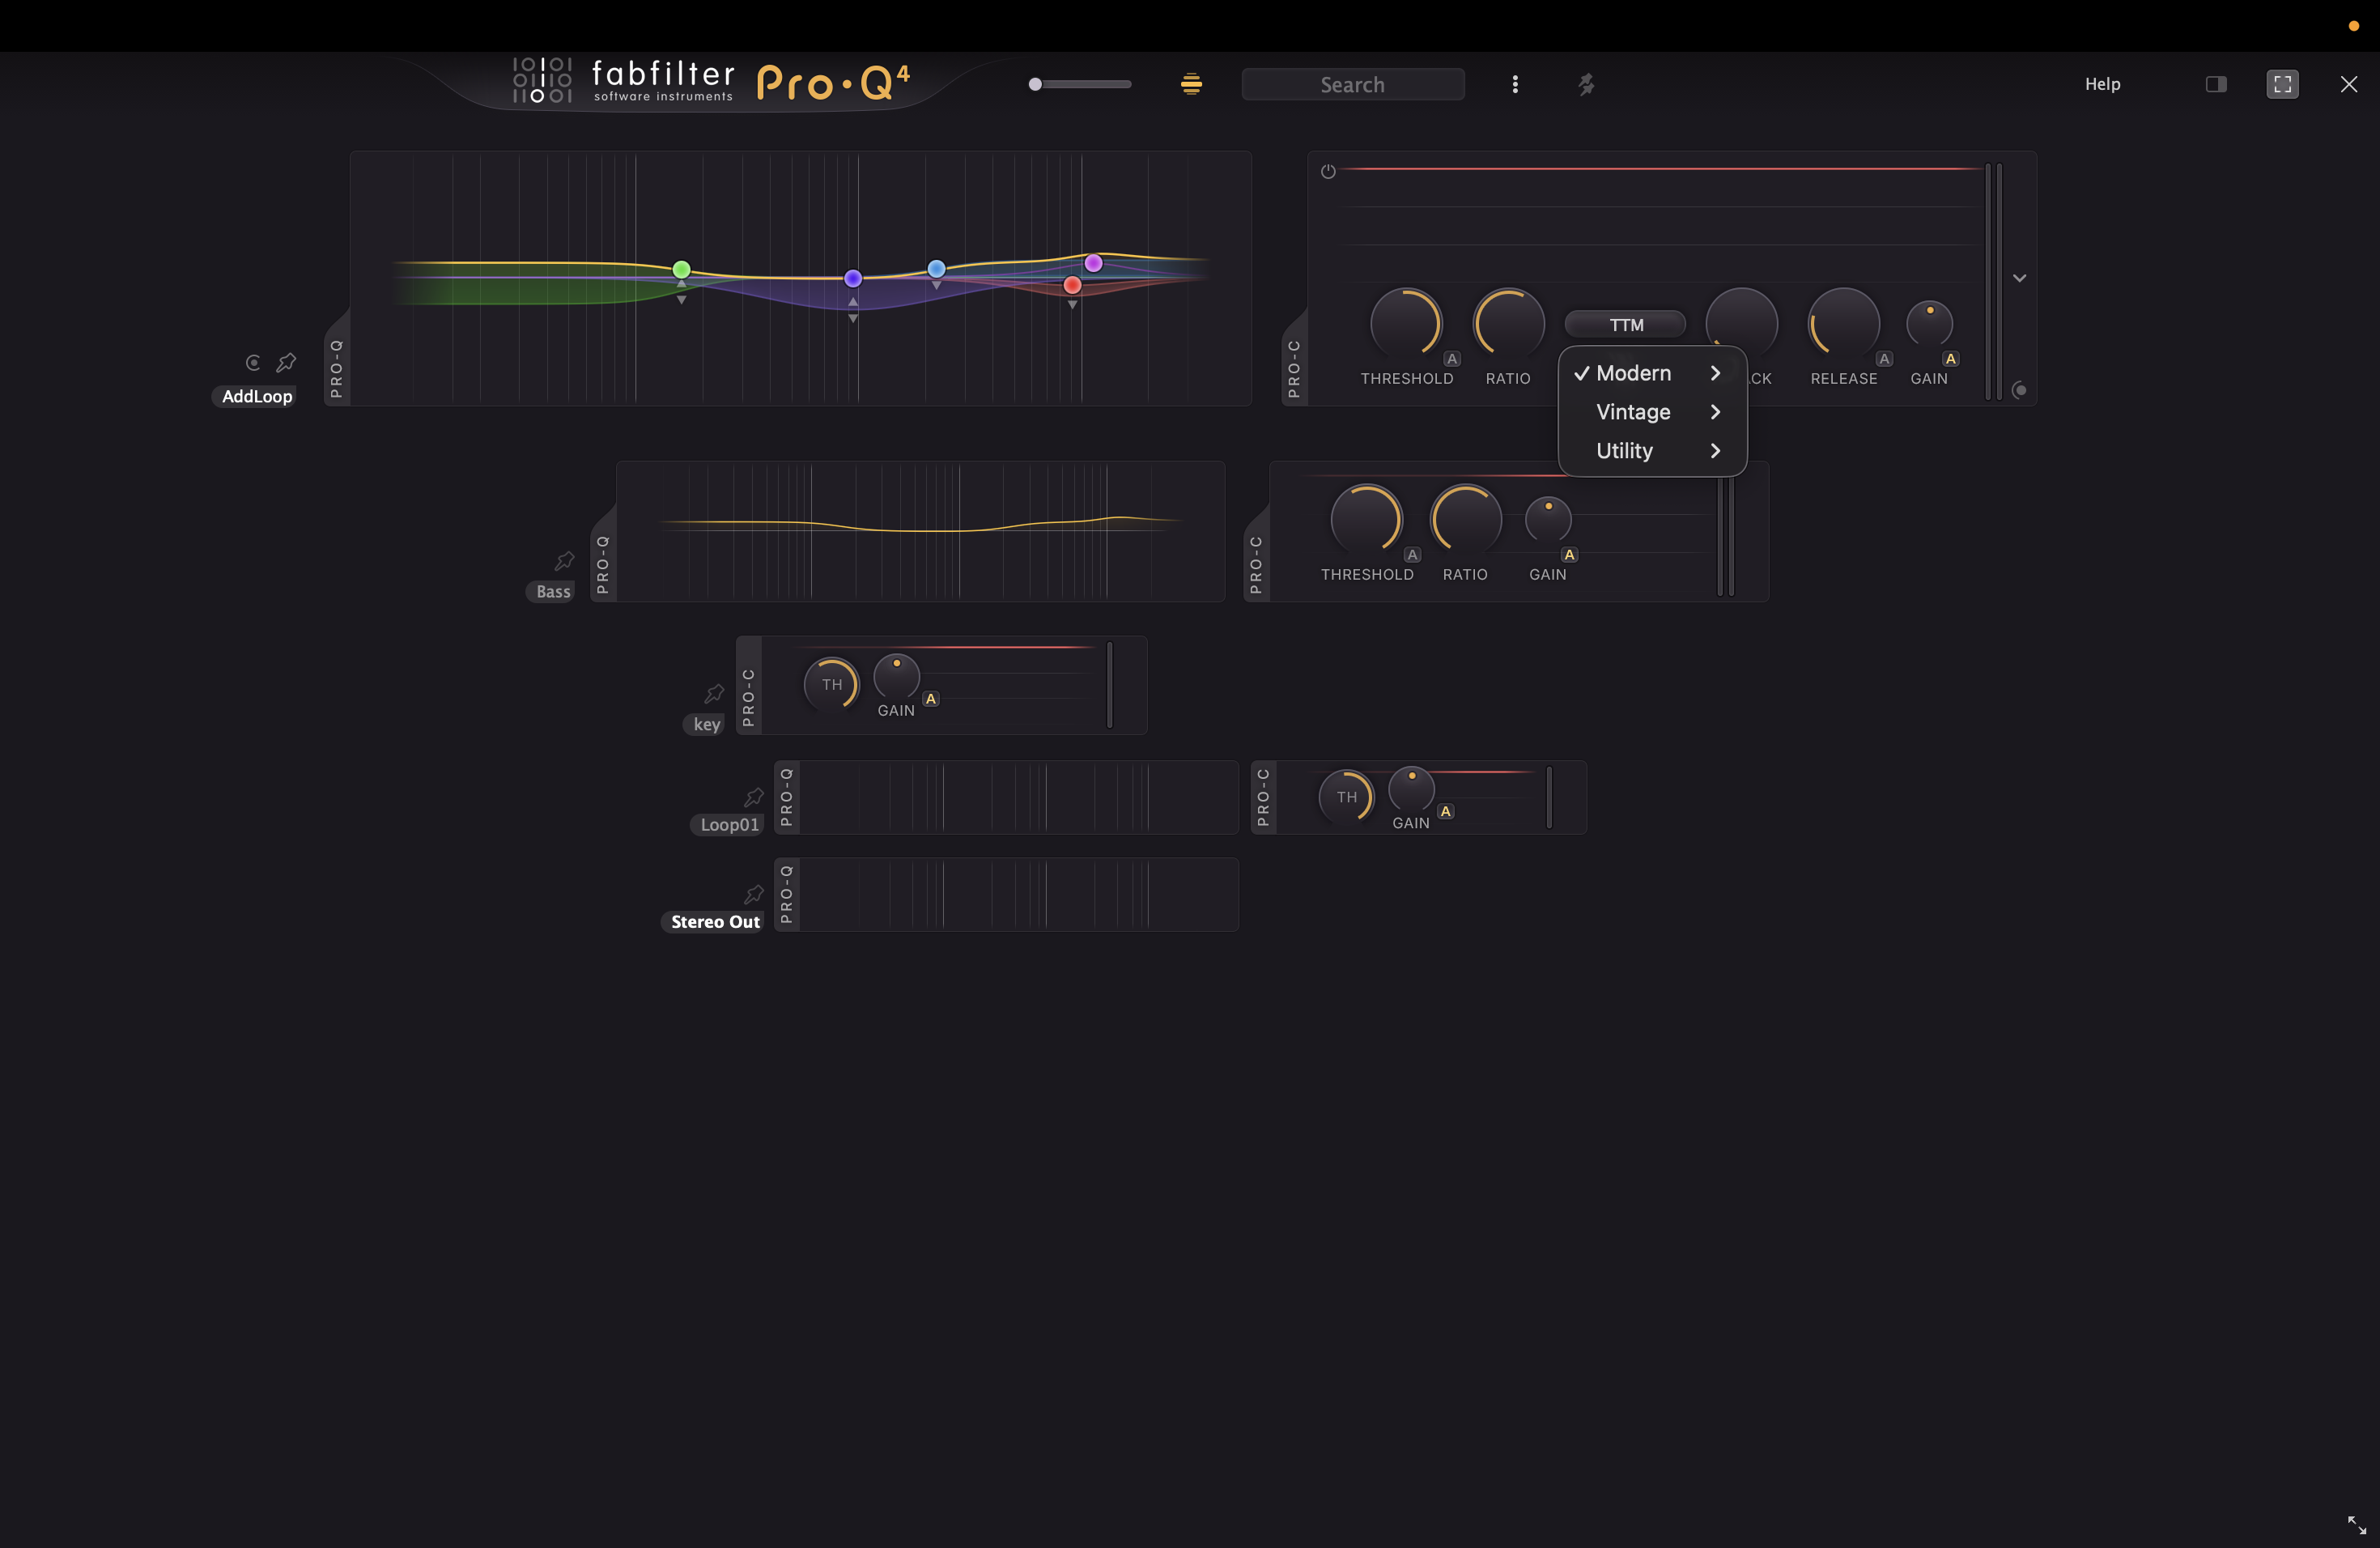Select the Loop01 track label

pos(729,825)
